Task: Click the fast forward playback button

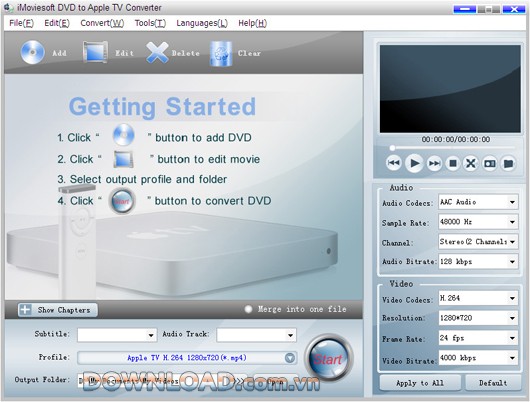Action: point(434,164)
